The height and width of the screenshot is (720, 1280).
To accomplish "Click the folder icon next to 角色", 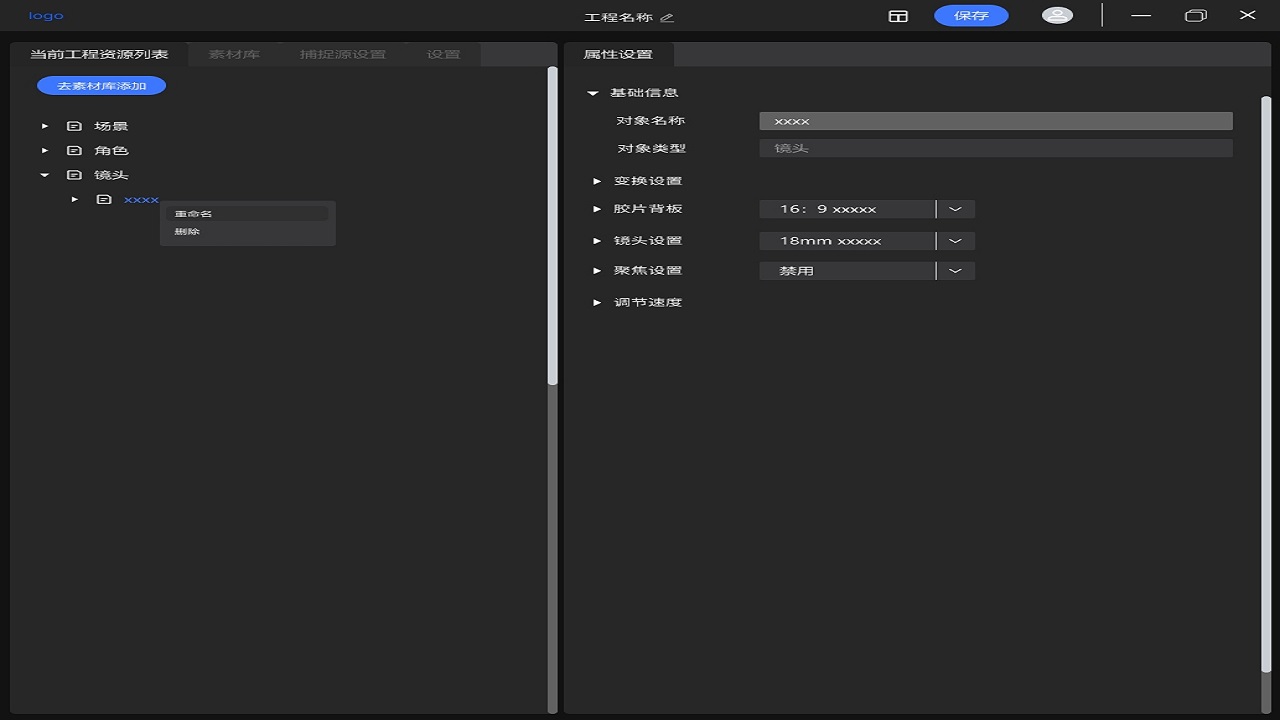I will pos(74,150).
